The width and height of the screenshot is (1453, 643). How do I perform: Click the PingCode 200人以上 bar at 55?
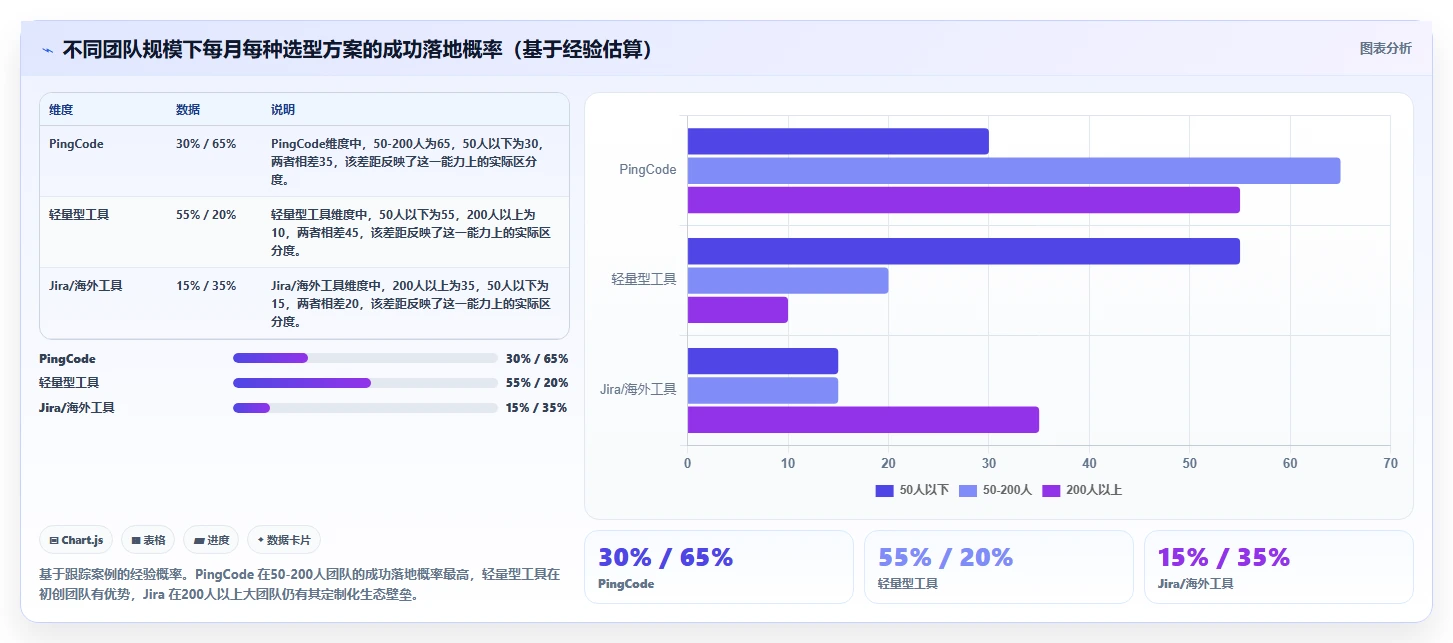click(963, 200)
